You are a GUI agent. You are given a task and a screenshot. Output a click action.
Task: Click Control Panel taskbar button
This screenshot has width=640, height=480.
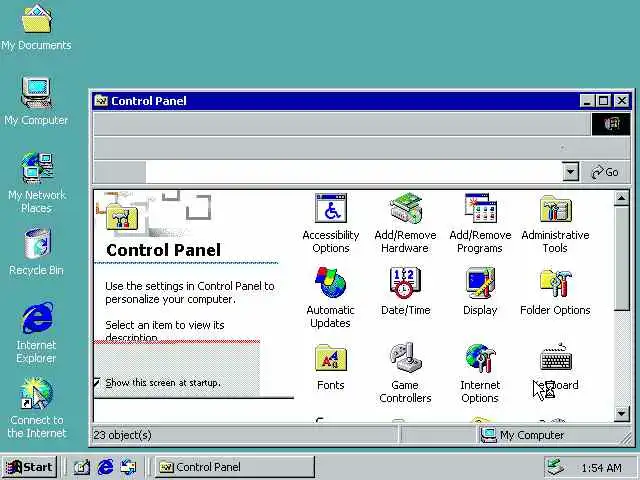click(235, 467)
